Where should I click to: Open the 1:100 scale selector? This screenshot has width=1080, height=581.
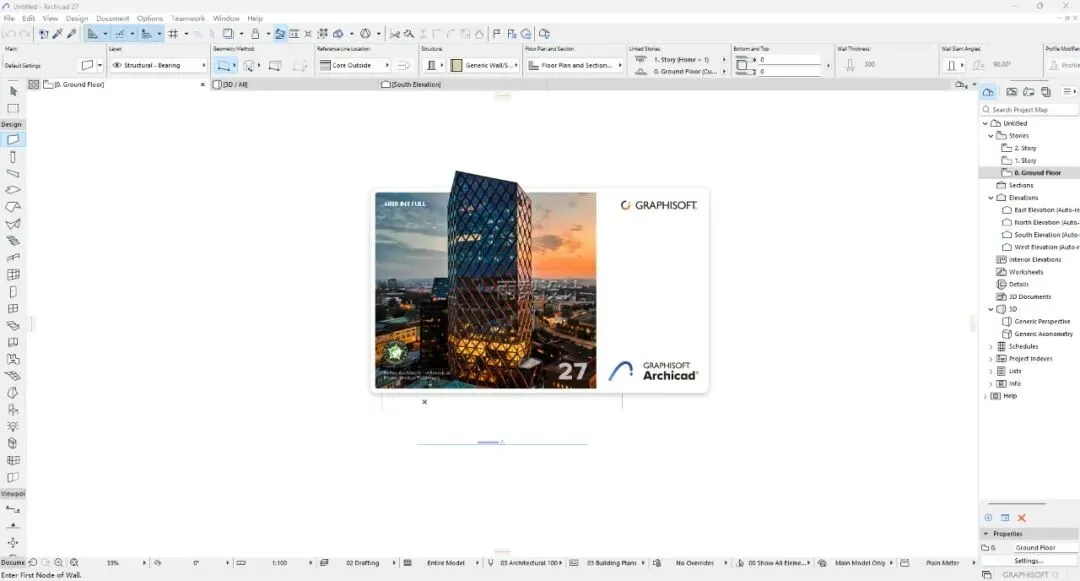279,563
